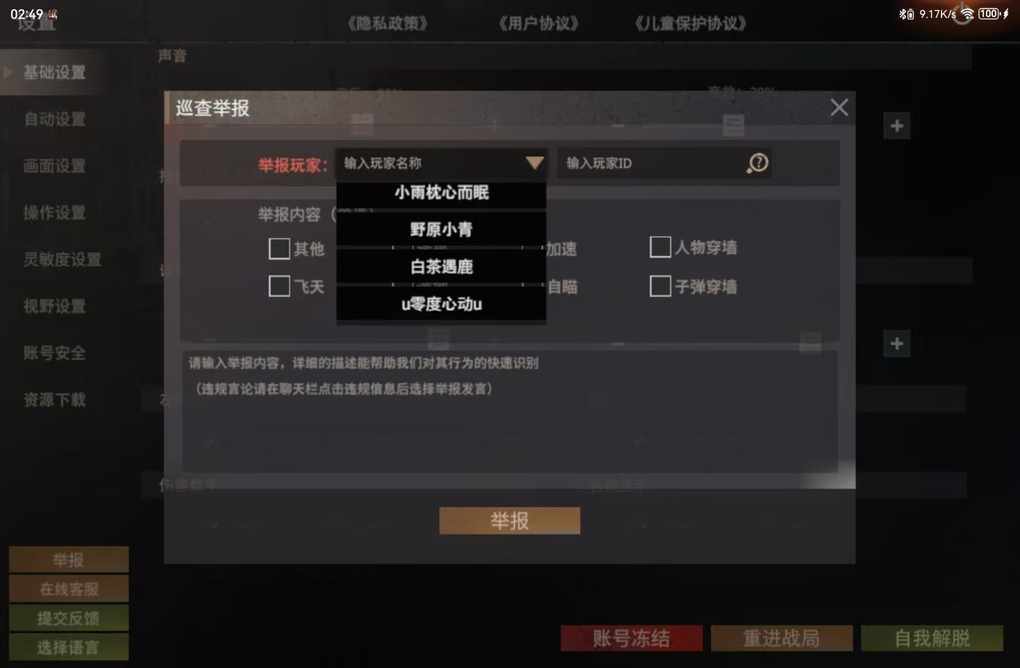Click the red 账号冻结 button
This screenshot has height=668, width=1020.
pyautogui.click(x=631, y=638)
